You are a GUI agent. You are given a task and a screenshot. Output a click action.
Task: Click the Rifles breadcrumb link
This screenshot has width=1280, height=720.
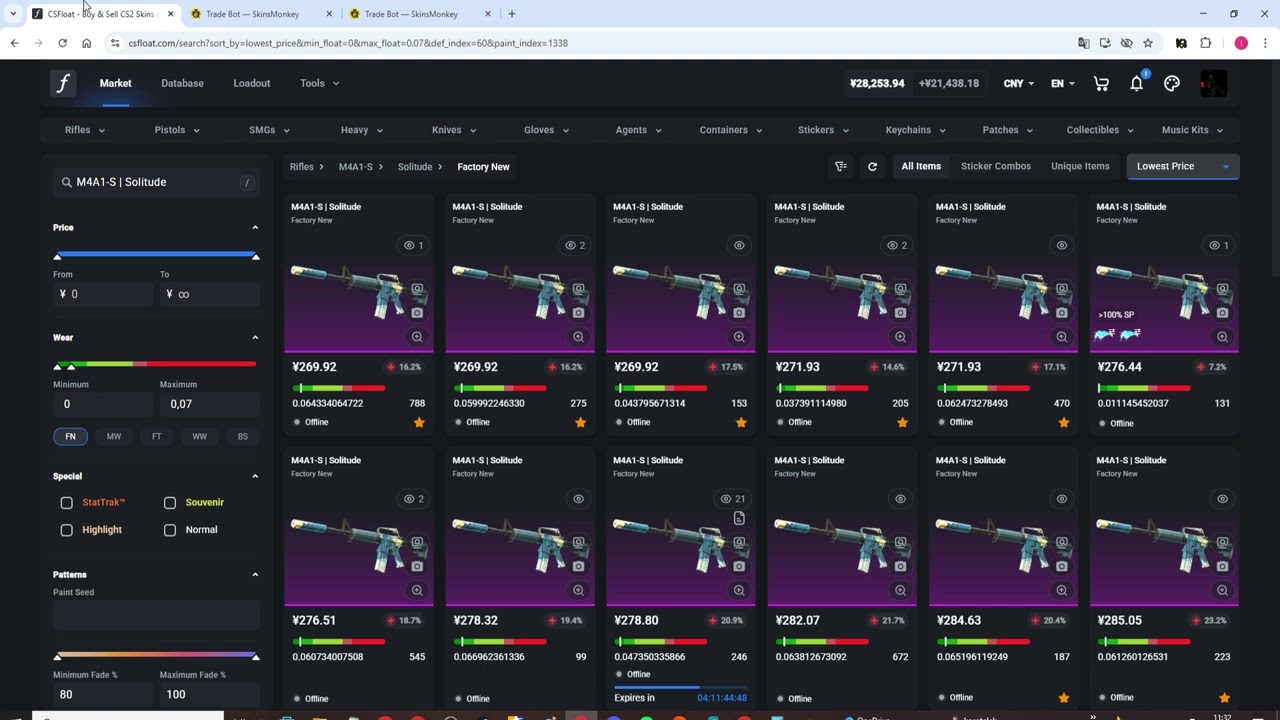point(301,167)
